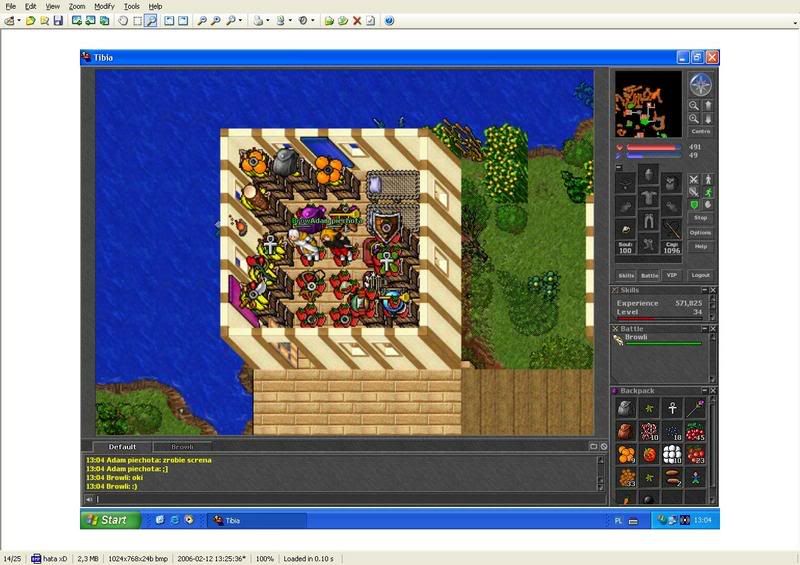Image resolution: width=800 pixels, height=565 pixels.
Task: Switch to the Browli chat tab
Action: tap(183, 447)
